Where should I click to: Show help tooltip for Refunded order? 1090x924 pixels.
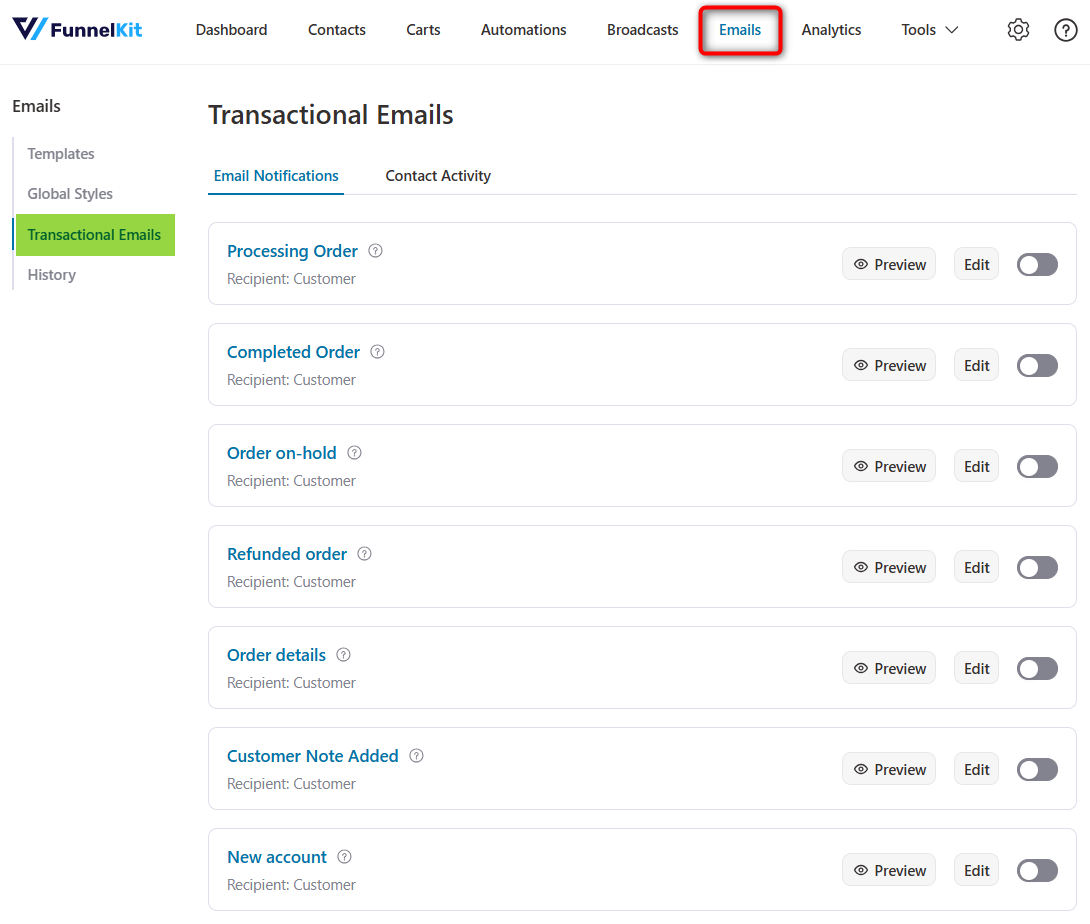point(364,553)
